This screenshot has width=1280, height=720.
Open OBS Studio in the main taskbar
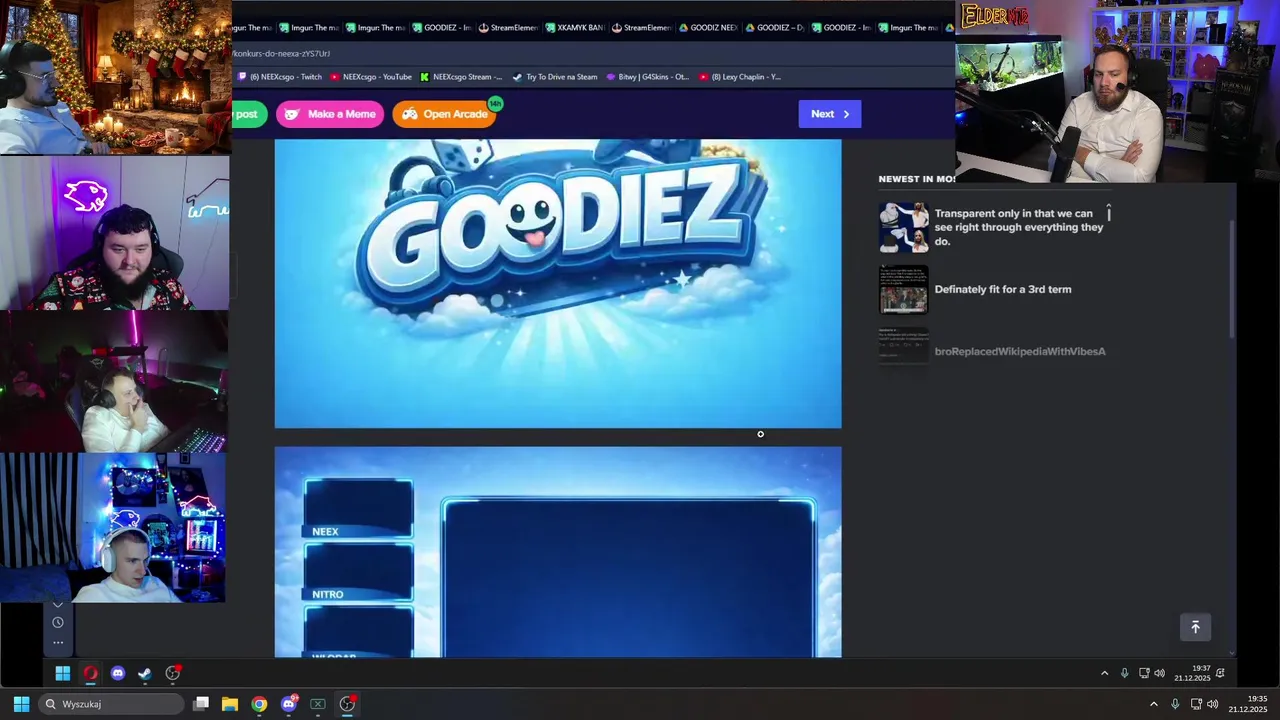(x=347, y=704)
